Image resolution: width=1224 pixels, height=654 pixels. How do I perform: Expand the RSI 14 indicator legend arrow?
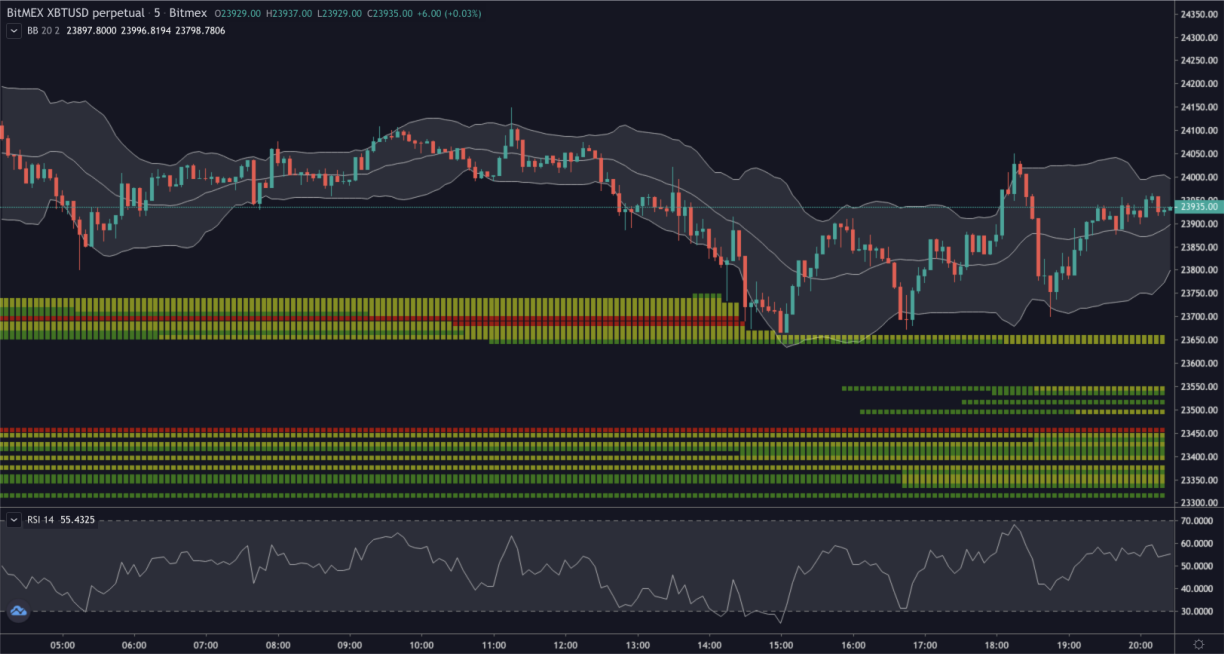coord(15,520)
